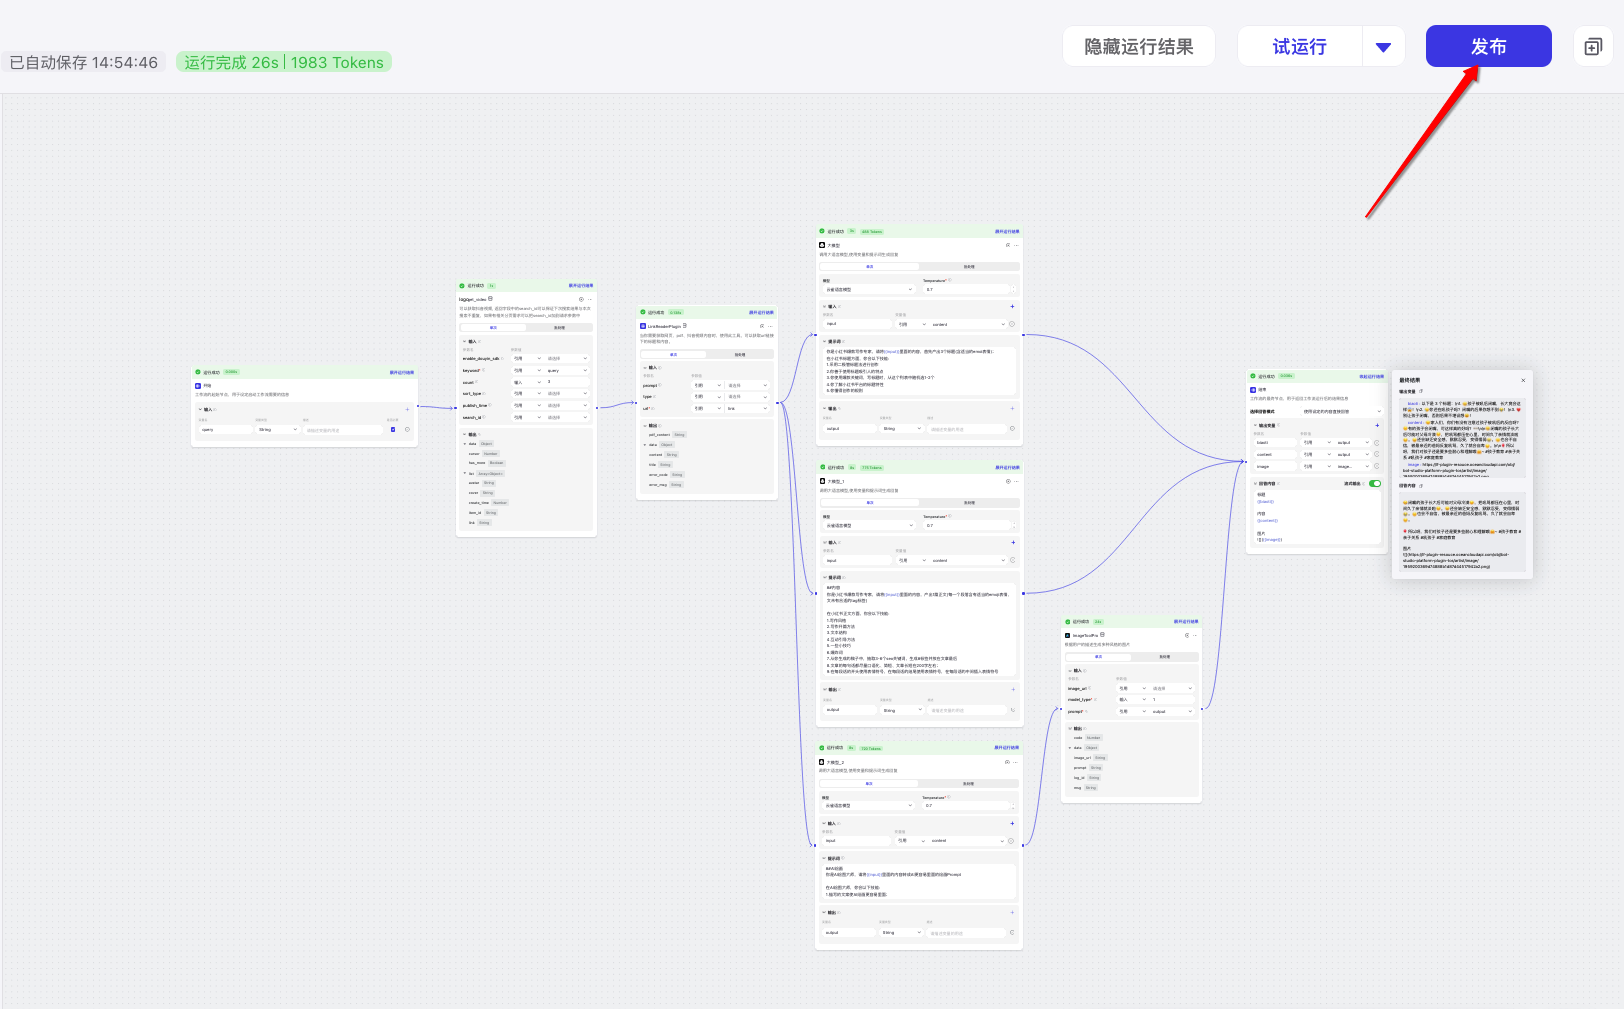The height and width of the screenshot is (1009, 1624).
Task: Click the 试运行 test run button
Action: coord(1300,46)
